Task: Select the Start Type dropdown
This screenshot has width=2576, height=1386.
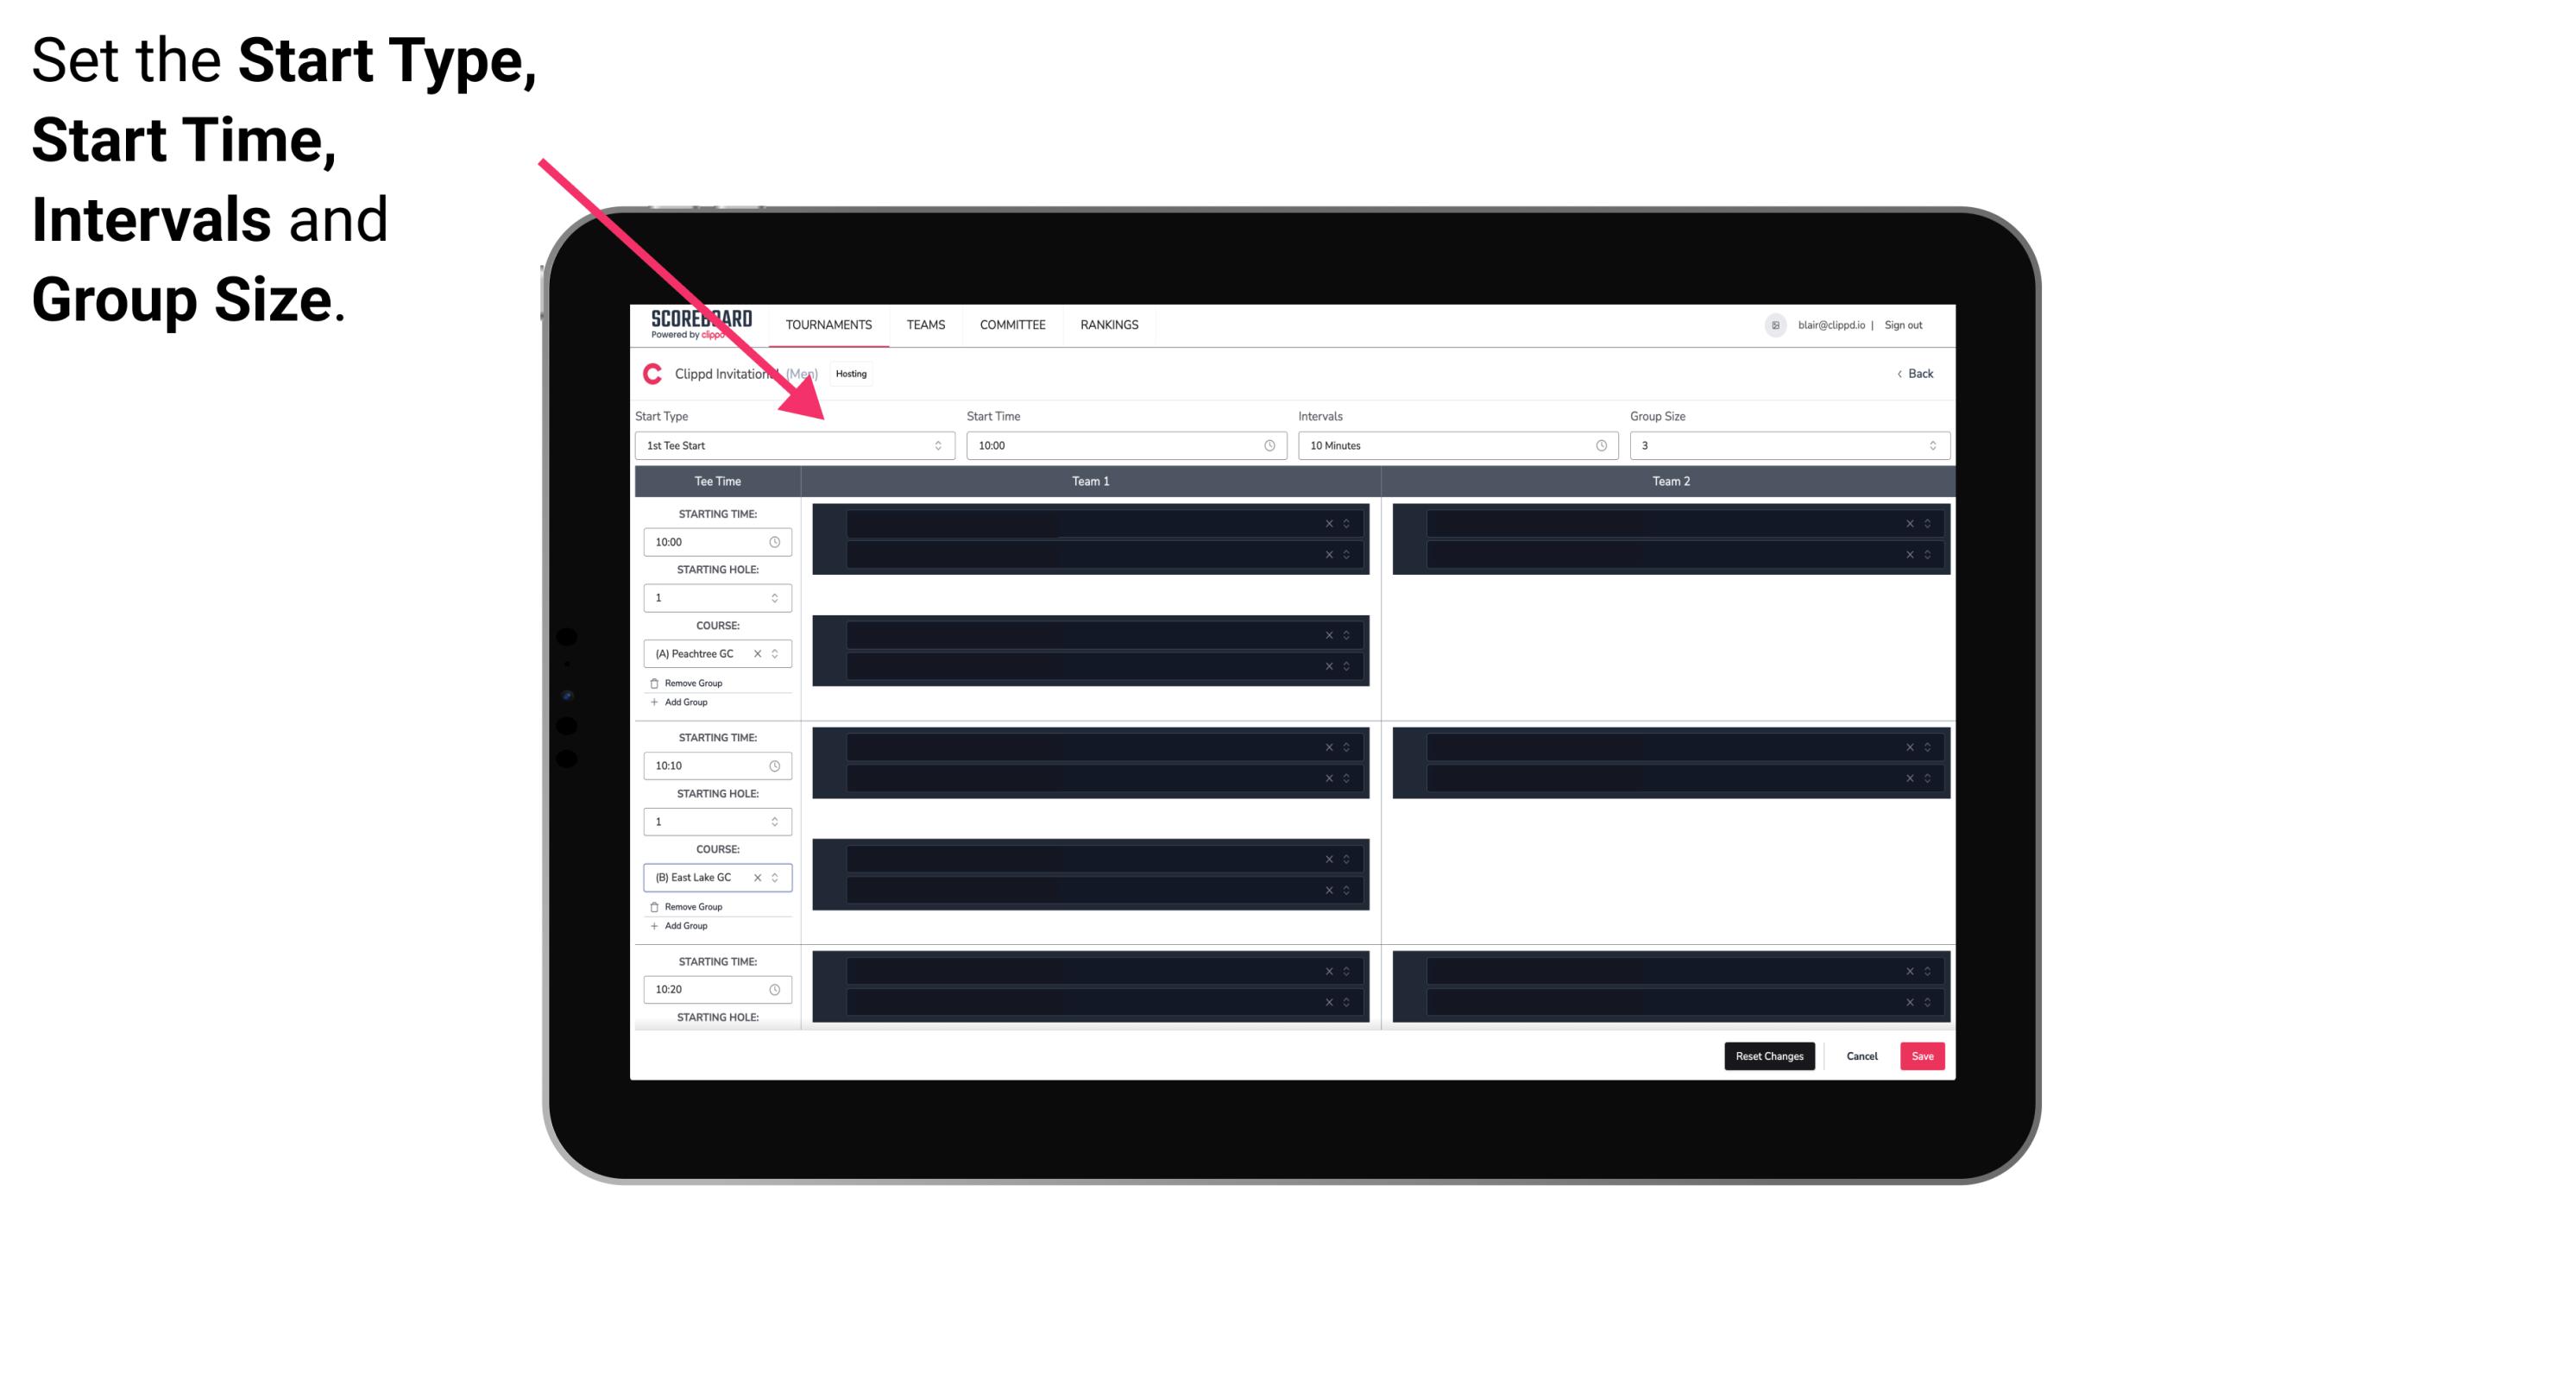Action: click(790, 445)
